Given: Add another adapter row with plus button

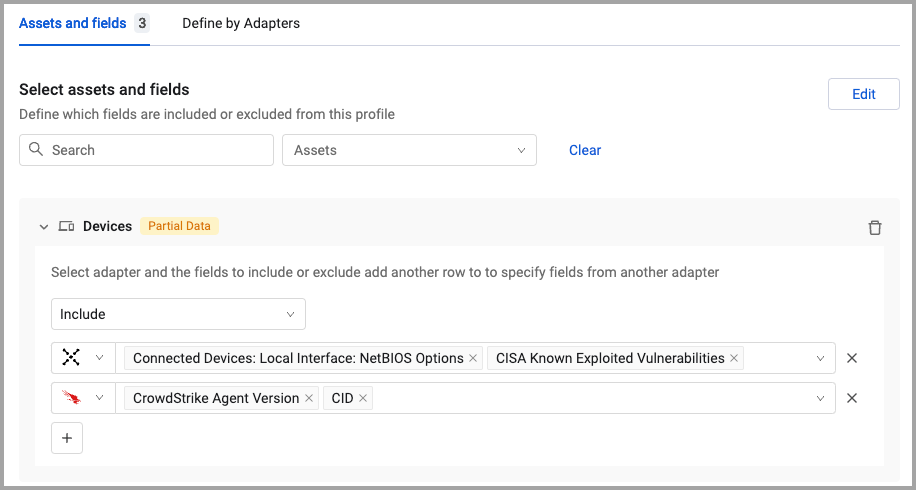Looking at the screenshot, I should [67, 438].
